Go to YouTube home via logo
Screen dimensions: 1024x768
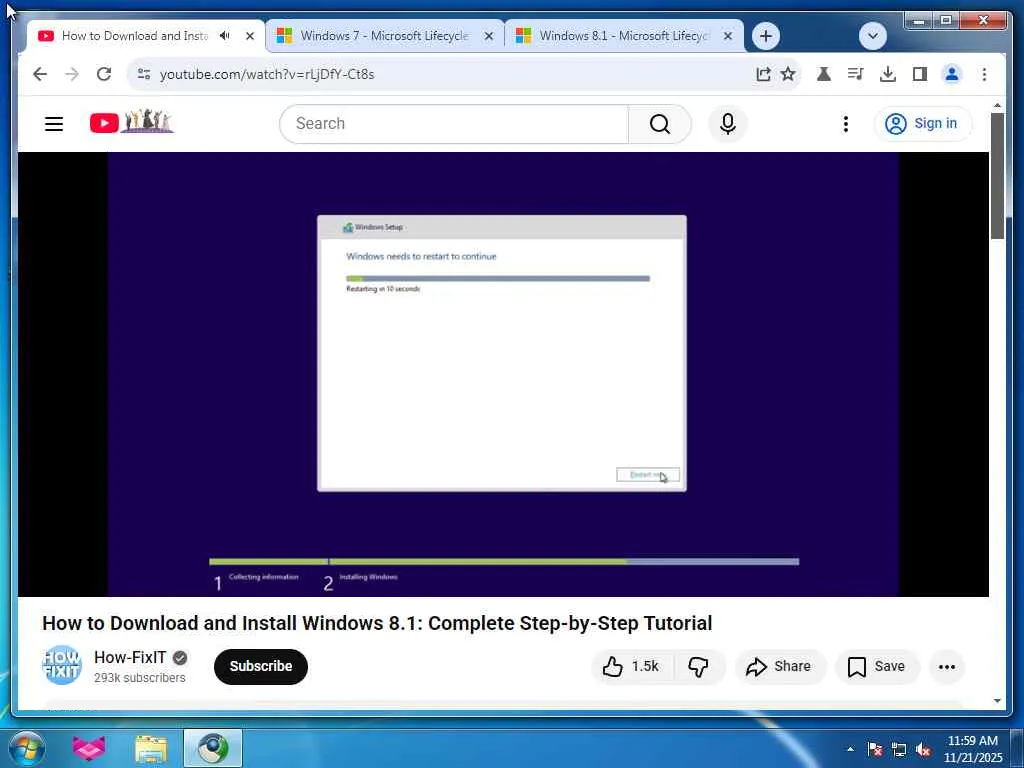point(131,122)
